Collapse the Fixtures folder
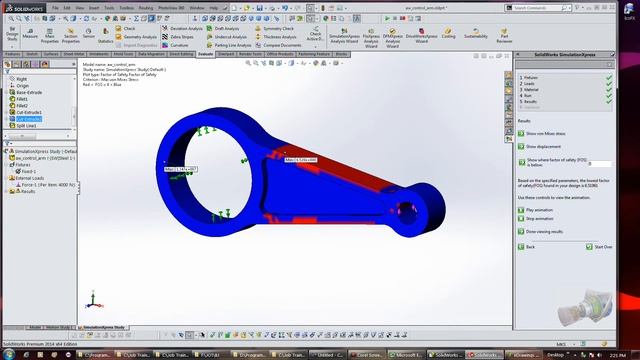The height and width of the screenshot is (360, 640). tap(6, 165)
